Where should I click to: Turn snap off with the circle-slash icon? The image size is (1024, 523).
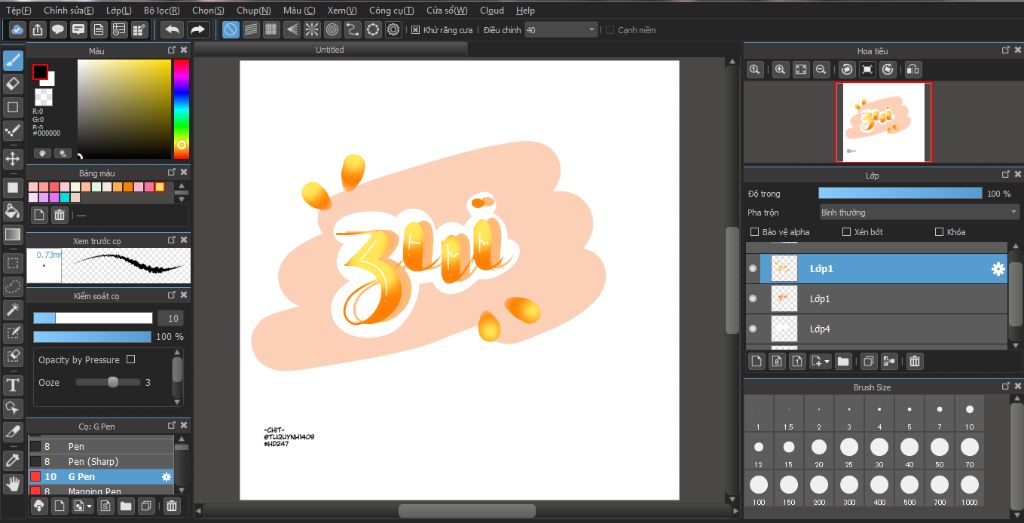[230, 29]
